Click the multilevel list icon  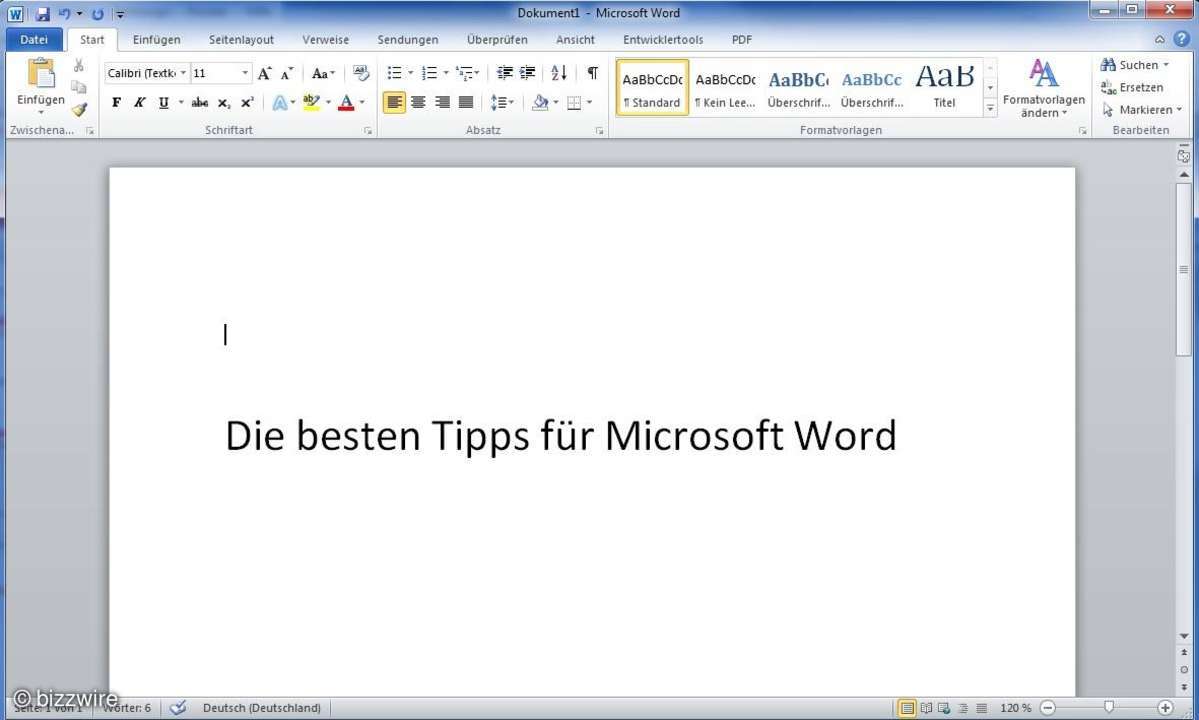coord(464,73)
